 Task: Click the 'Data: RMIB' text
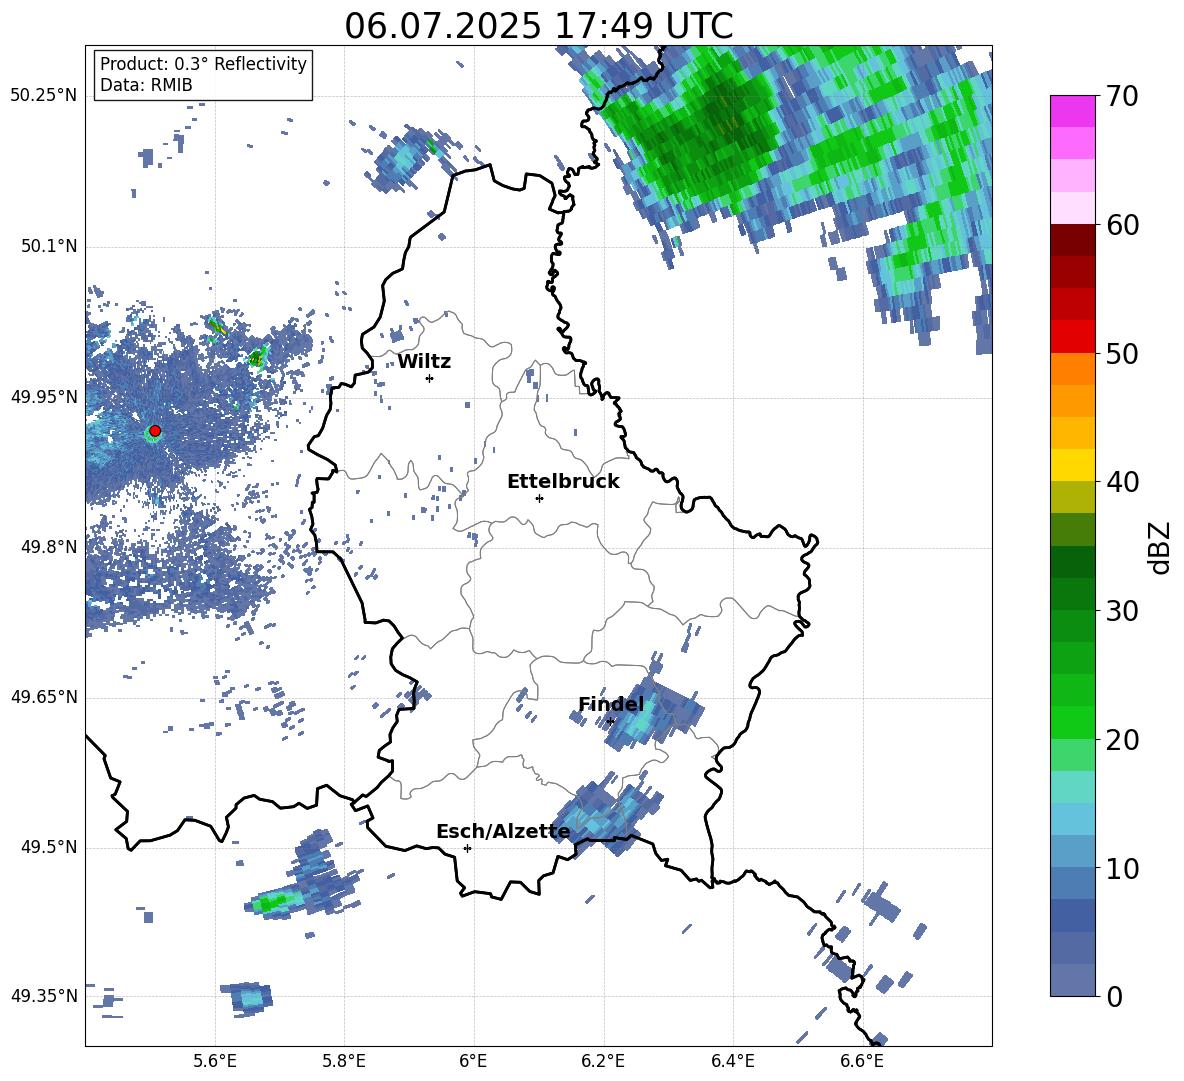point(146,85)
